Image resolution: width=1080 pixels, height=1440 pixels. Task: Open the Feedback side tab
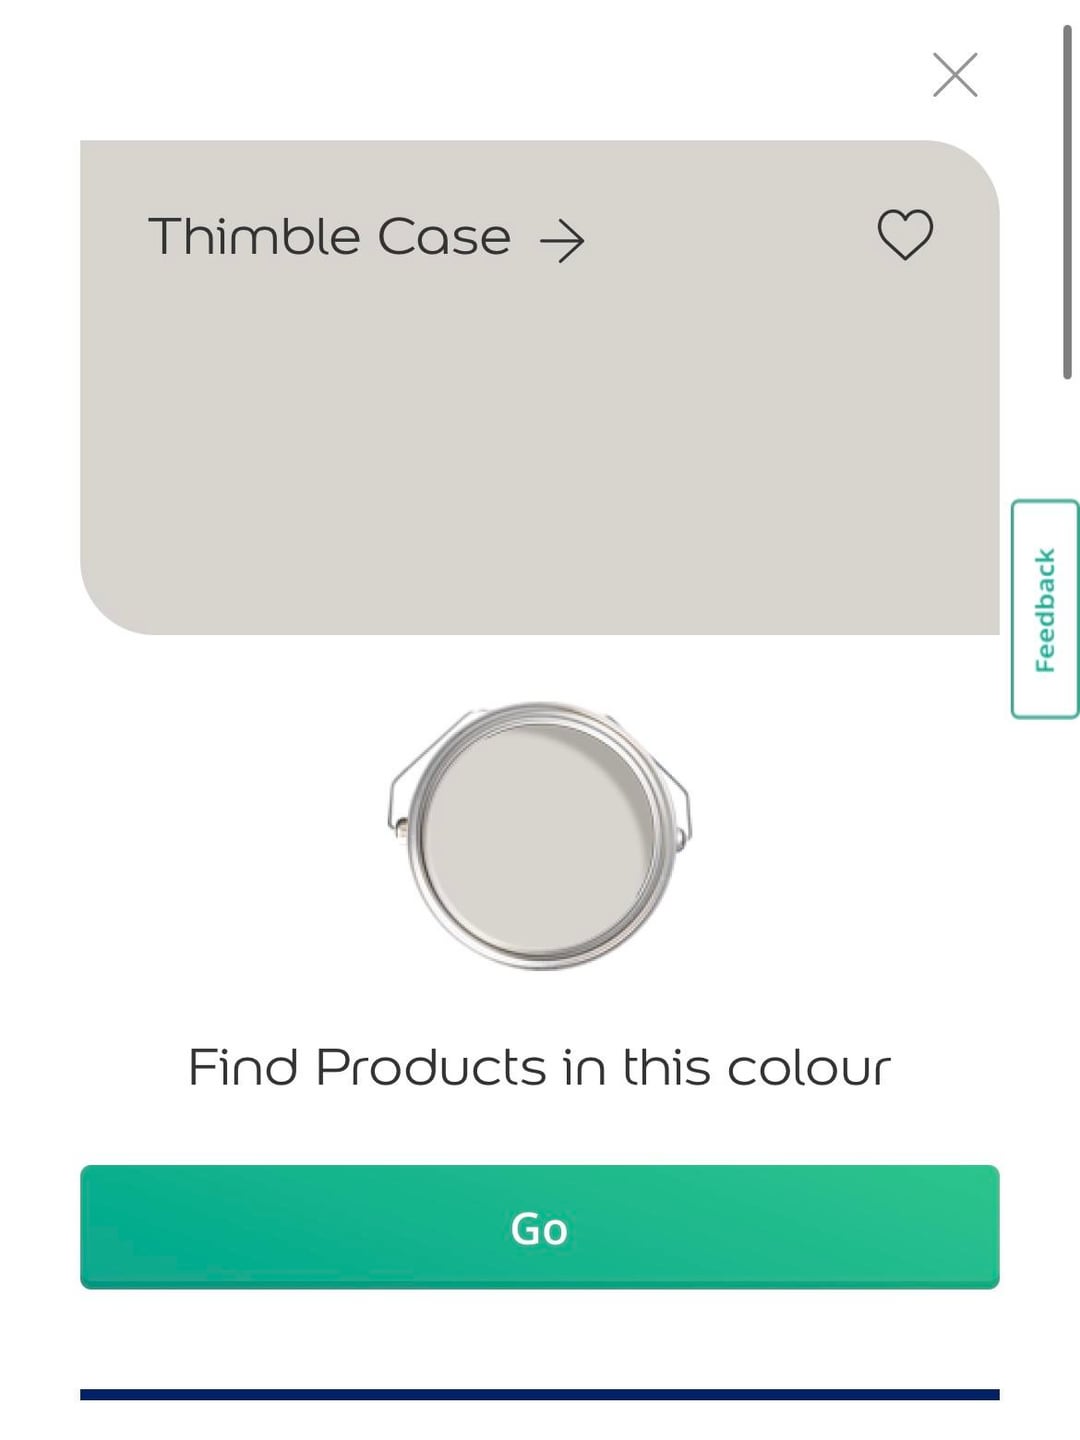1045,609
